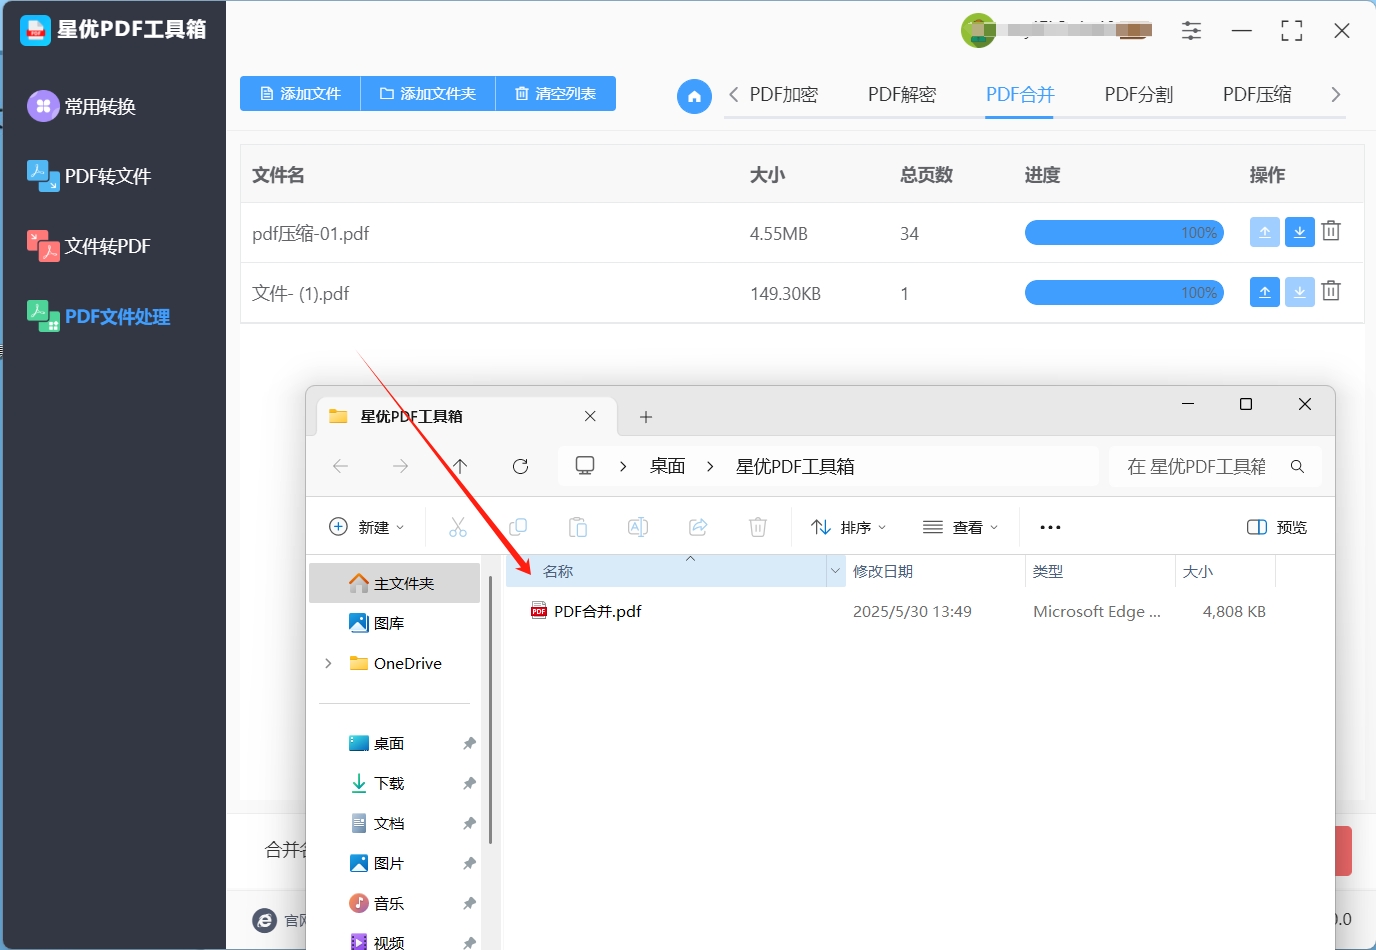Viewport: 1376px width, 950px height.
Task: Click the Rename icon in the Explorer toolbar
Action: 638,527
